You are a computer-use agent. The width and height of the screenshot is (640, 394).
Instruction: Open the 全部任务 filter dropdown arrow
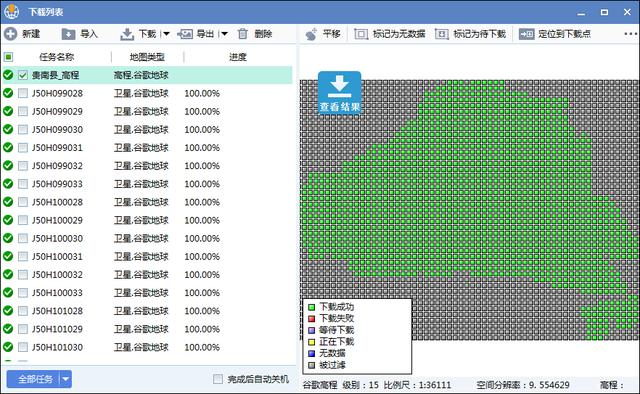tap(66, 379)
